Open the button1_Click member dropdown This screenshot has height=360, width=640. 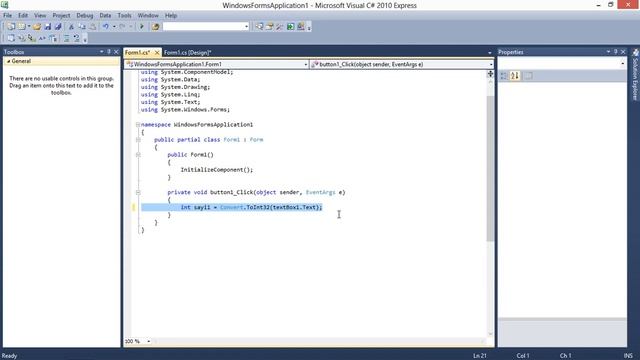[491, 64]
